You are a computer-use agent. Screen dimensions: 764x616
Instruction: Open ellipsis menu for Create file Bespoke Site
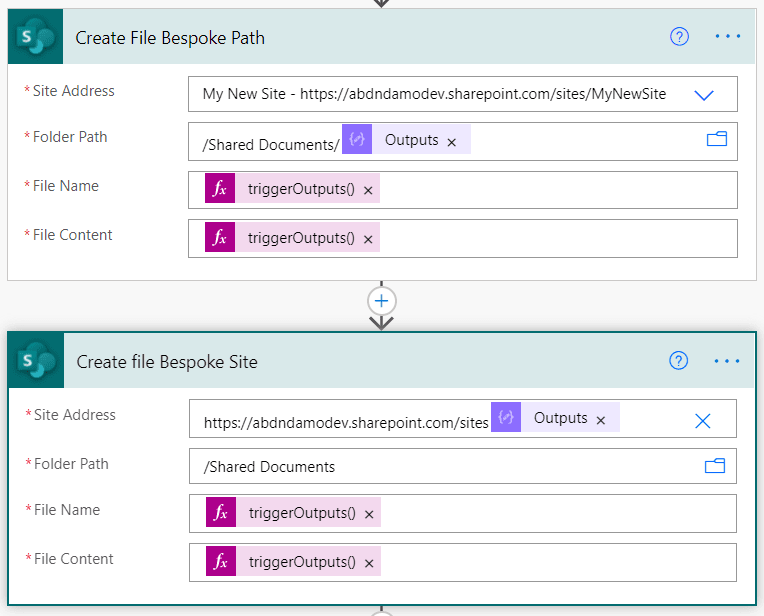728,361
